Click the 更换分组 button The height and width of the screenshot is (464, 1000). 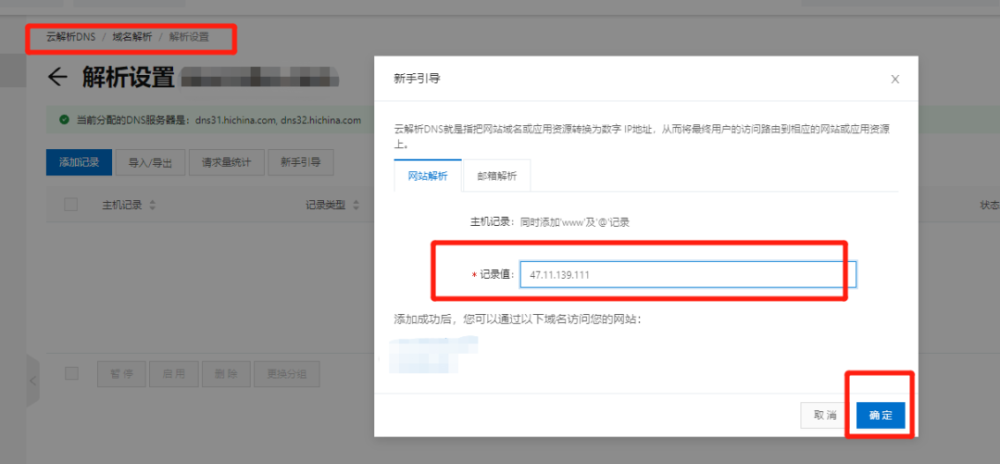click(x=286, y=374)
